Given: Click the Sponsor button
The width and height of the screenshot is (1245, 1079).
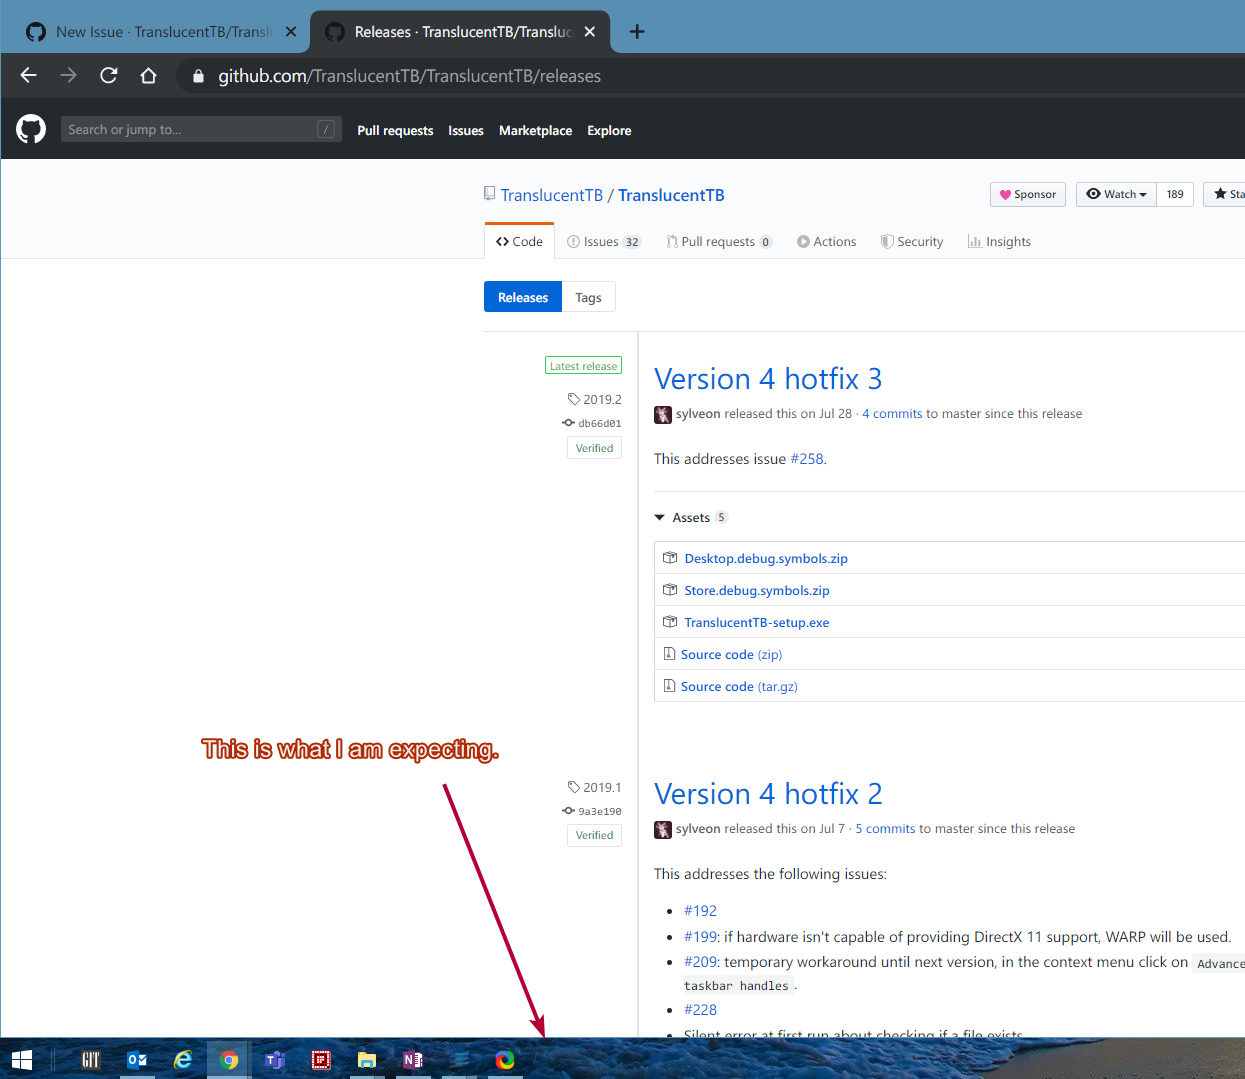Looking at the screenshot, I should [x=1027, y=194].
